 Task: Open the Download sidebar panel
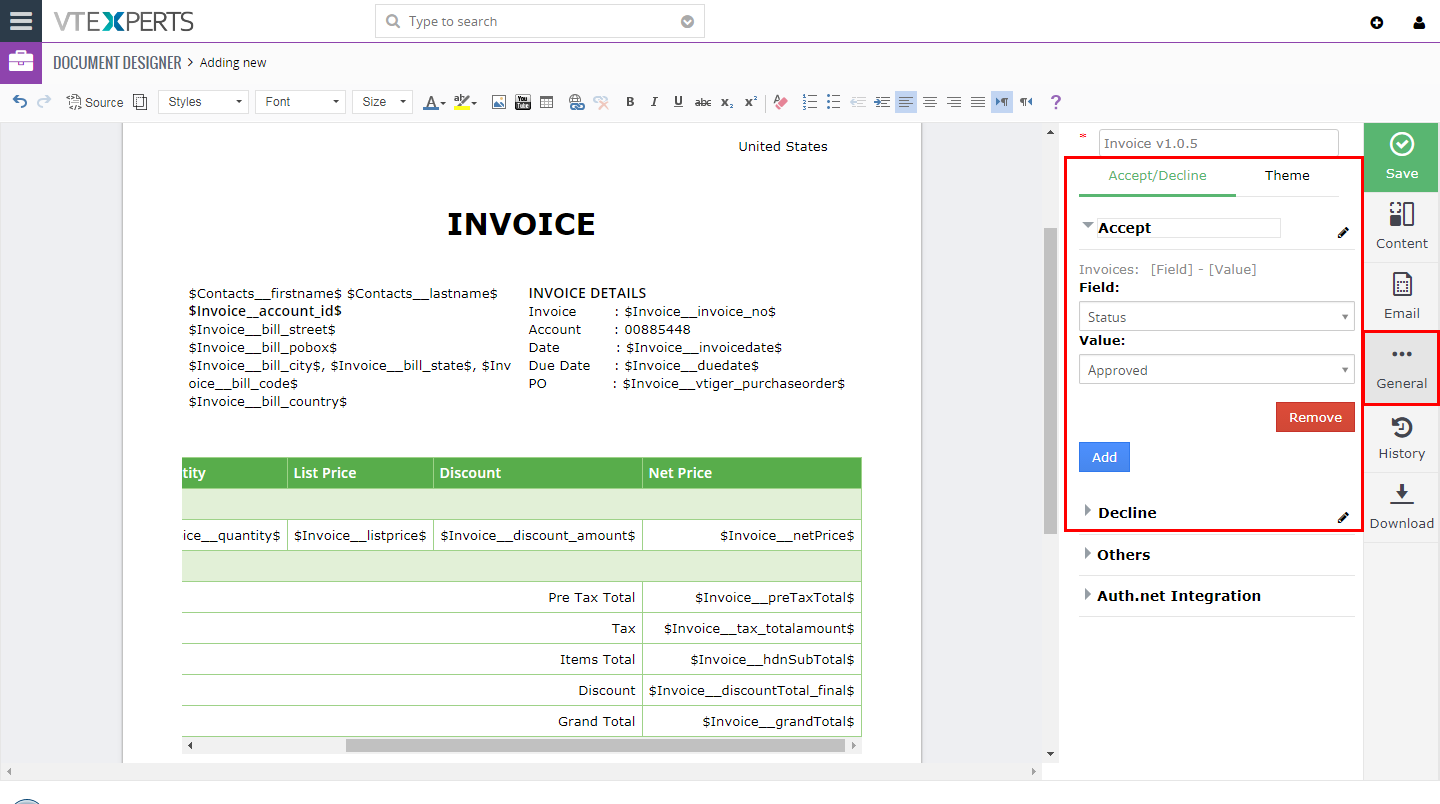coord(1401,508)
